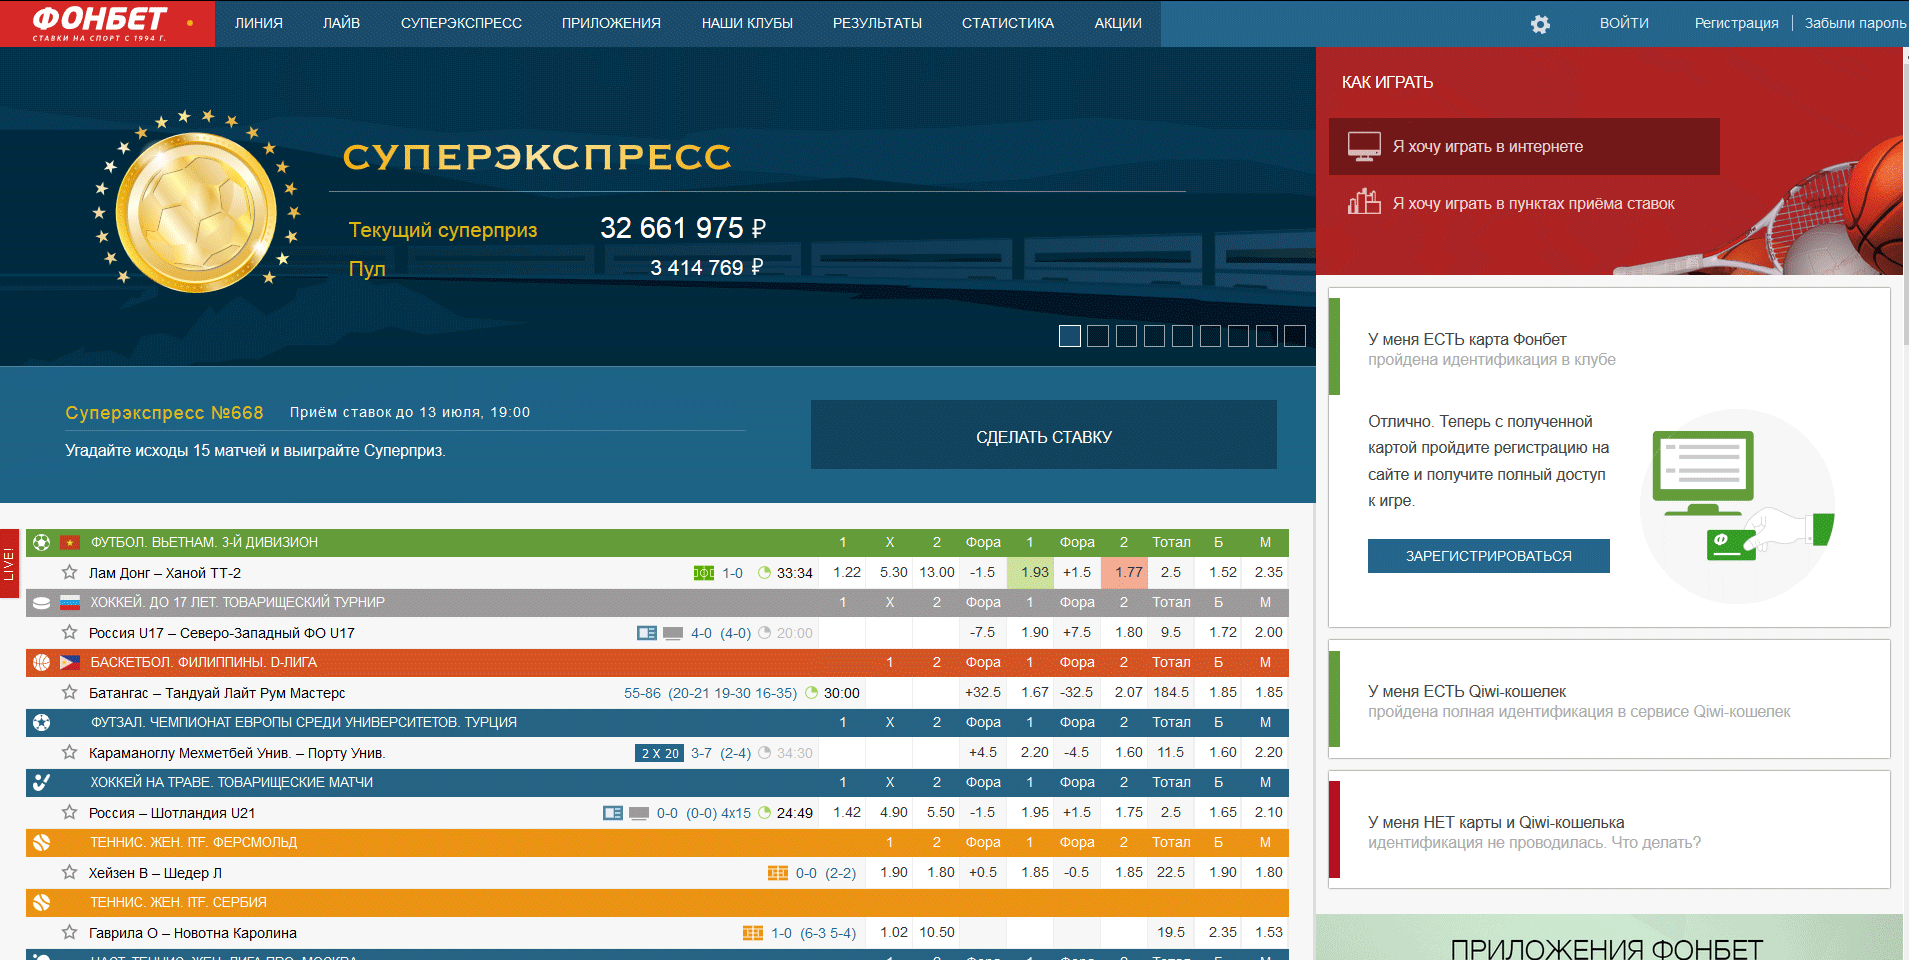Open match center icon for Россия – Шотландия U21

pyautogui.click(x=613, y=813)
